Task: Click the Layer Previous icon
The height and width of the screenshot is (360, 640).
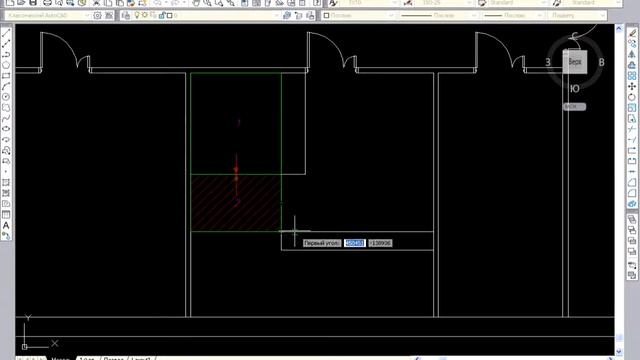Action: [299, 16]
